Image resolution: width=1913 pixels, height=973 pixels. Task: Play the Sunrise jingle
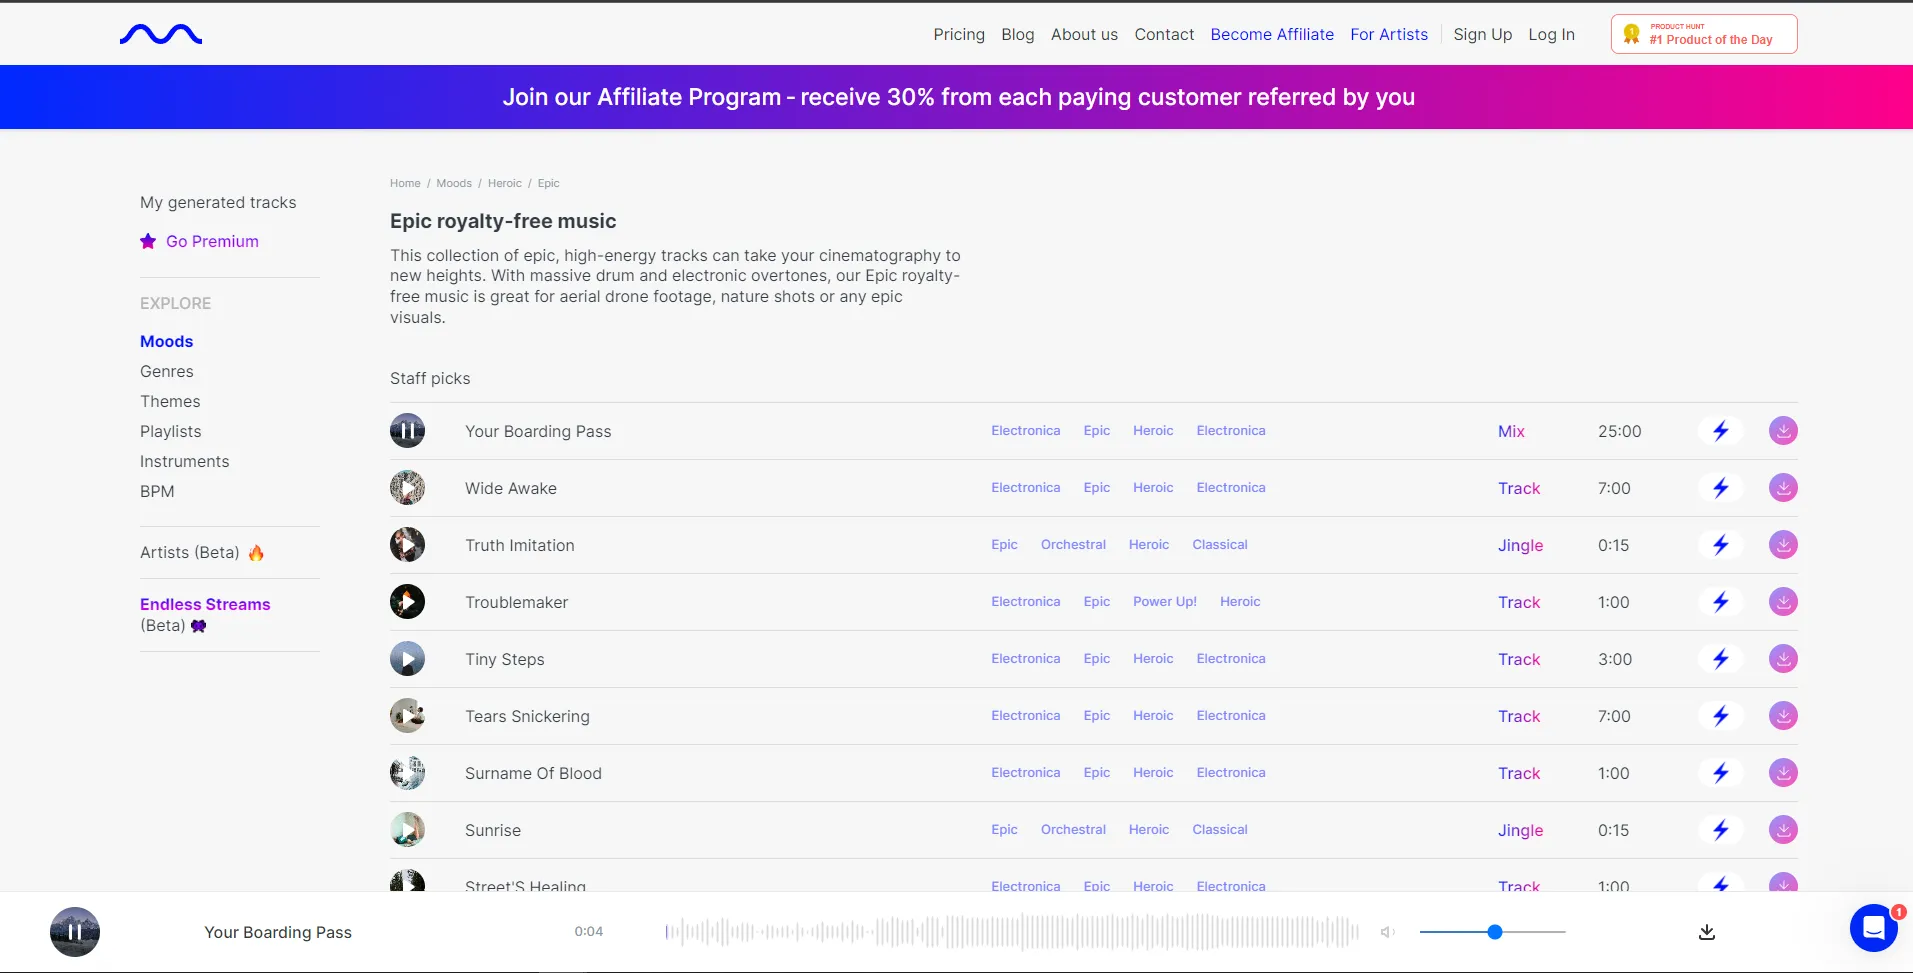(x=407, y=830)
